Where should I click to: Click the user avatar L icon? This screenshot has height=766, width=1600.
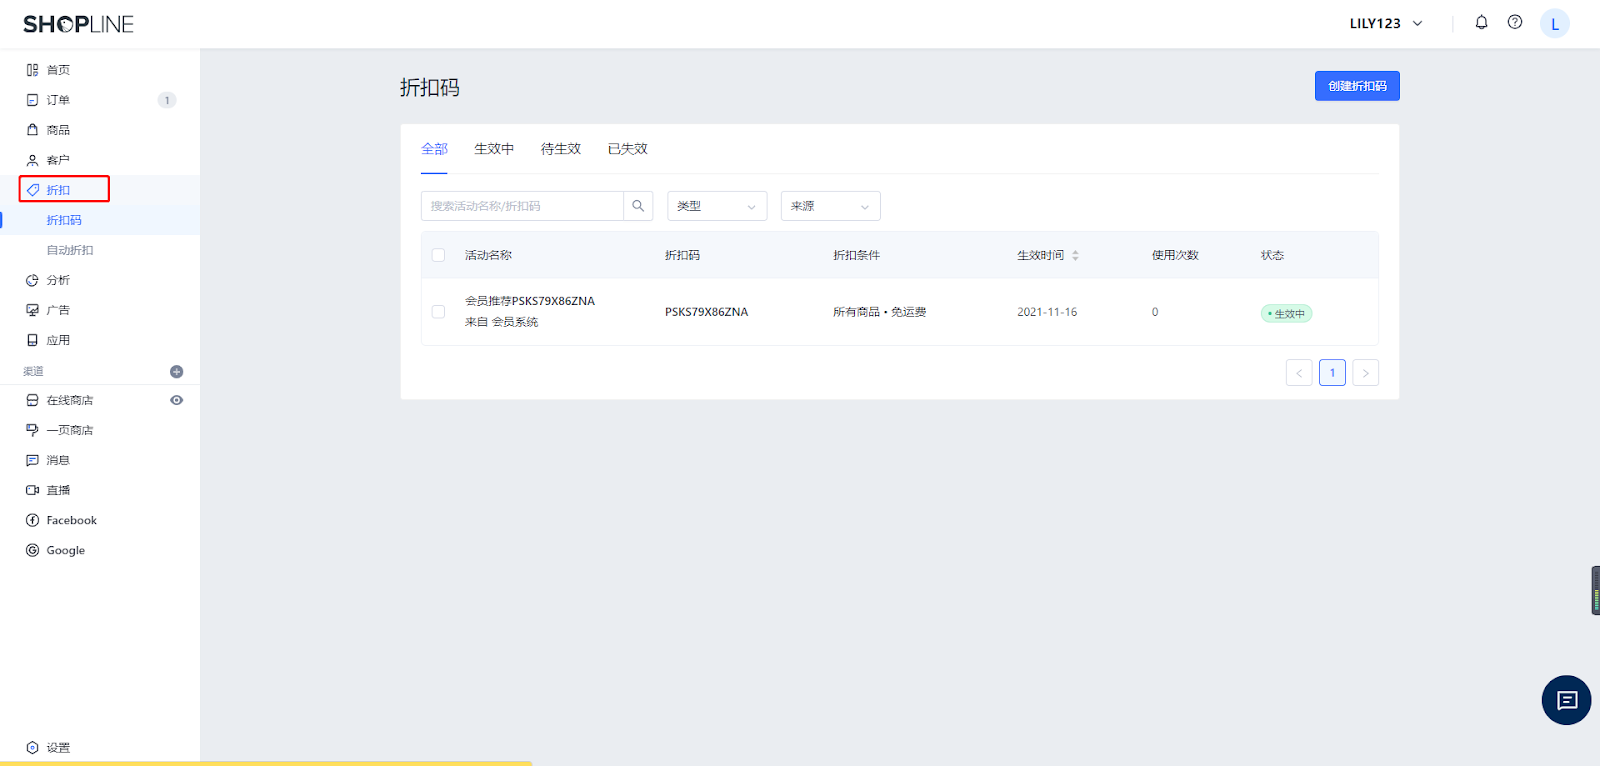coord(1554,24)
